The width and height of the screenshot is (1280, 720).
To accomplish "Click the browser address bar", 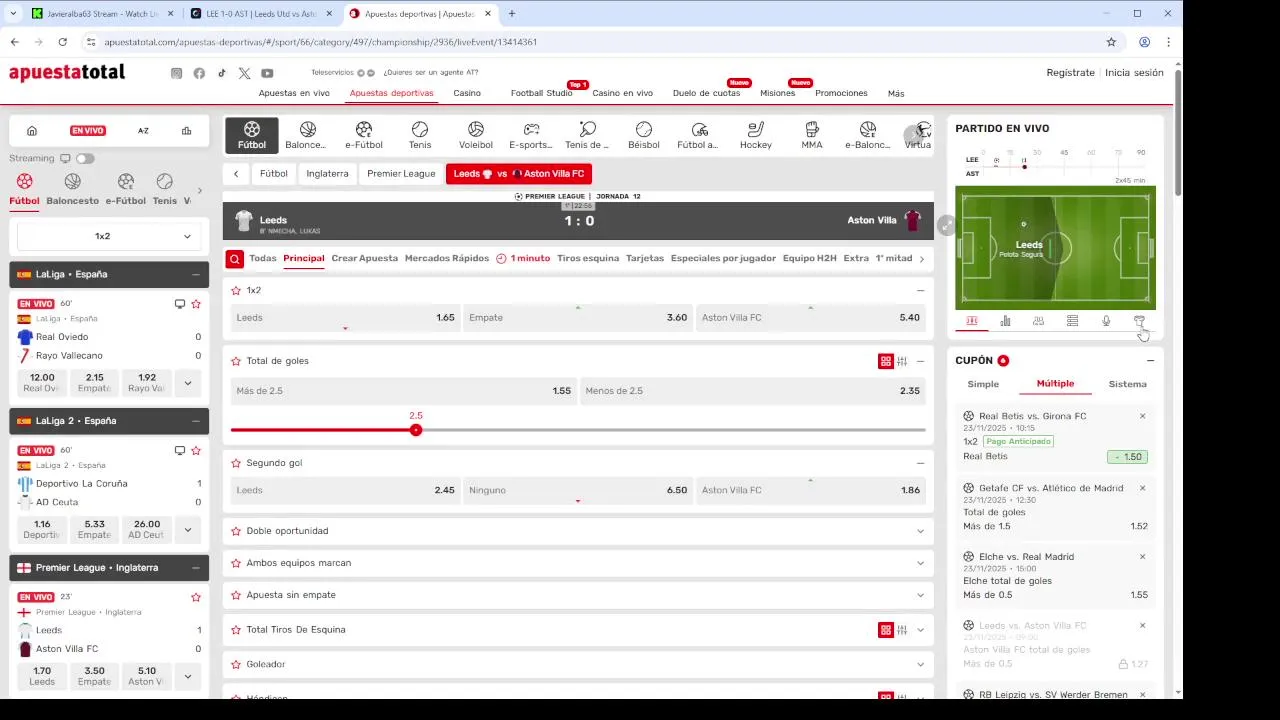I will click(x=590, y=42).
